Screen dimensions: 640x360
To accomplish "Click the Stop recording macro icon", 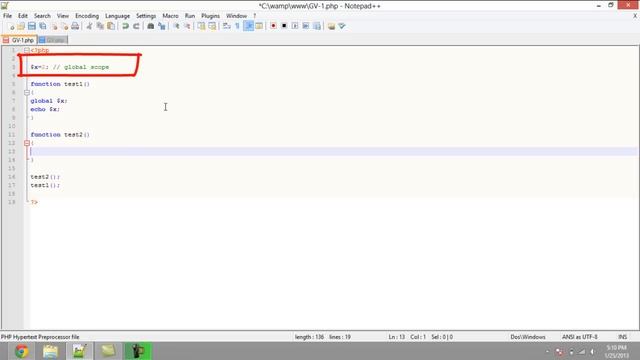I will click(x=284, y=26).
